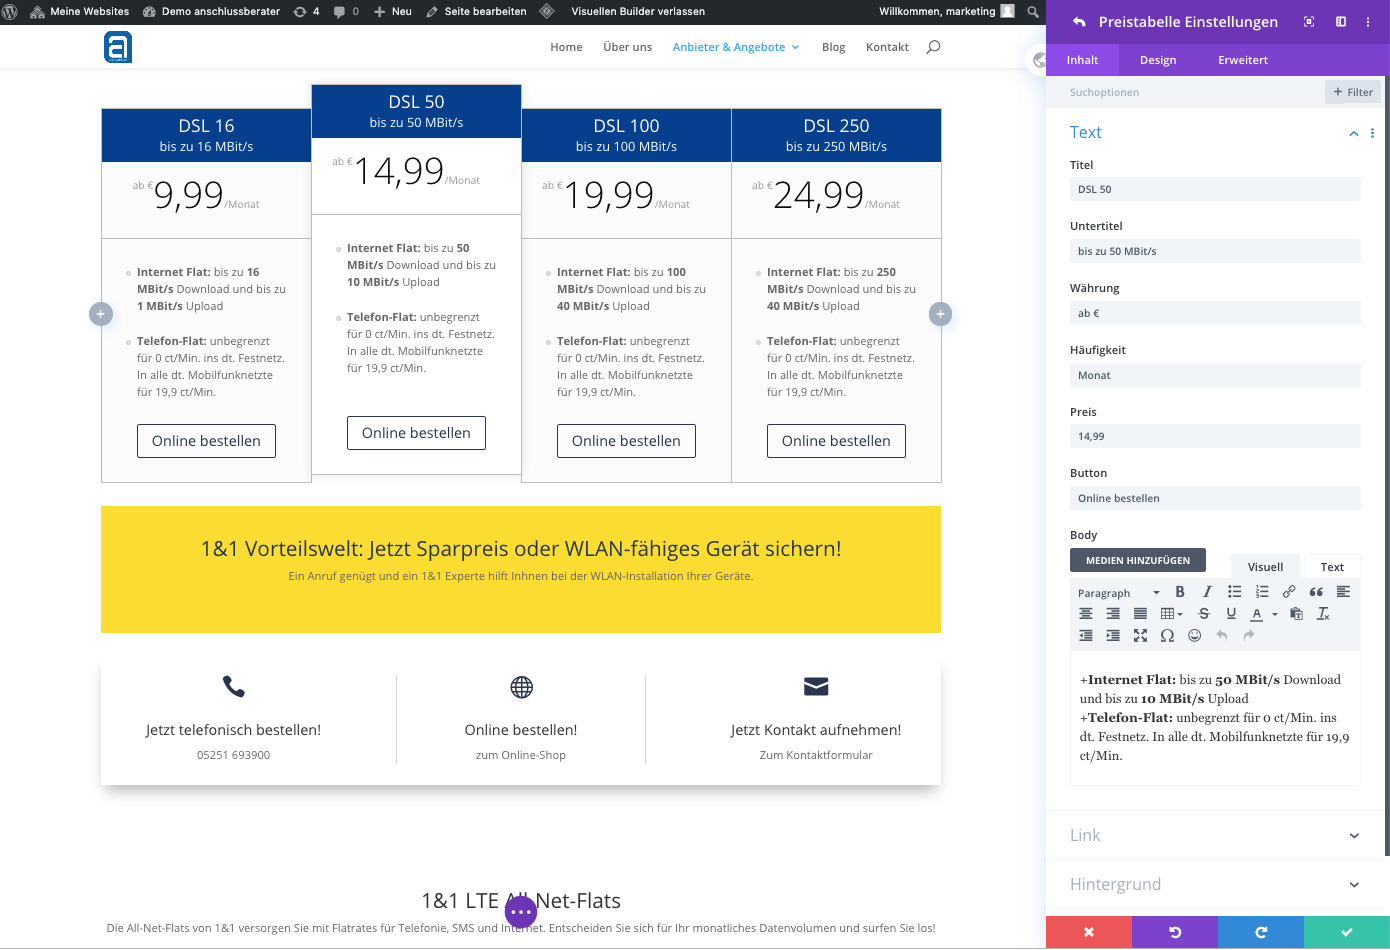Viewport: 1390px width, 950px height.
Task: Increase indent in Body editor
Action: [x=1113, y=636]
